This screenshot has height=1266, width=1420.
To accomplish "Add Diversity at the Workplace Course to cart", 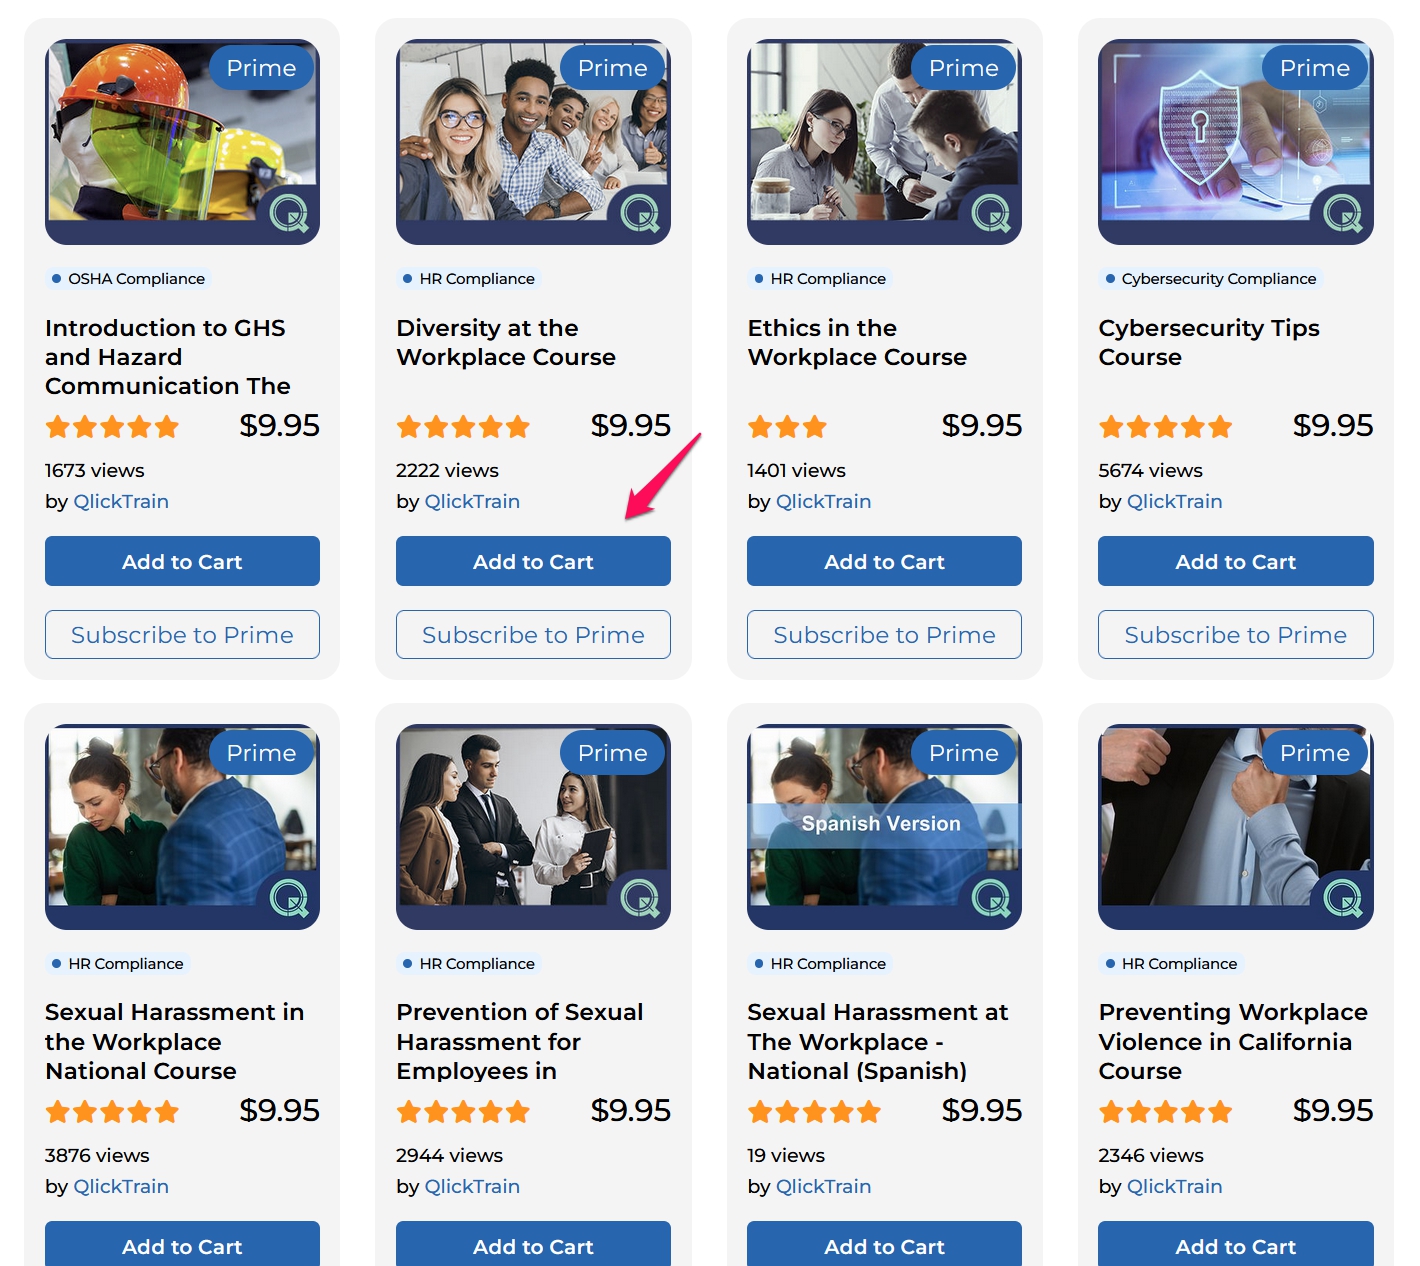I will tap(533, 561).
